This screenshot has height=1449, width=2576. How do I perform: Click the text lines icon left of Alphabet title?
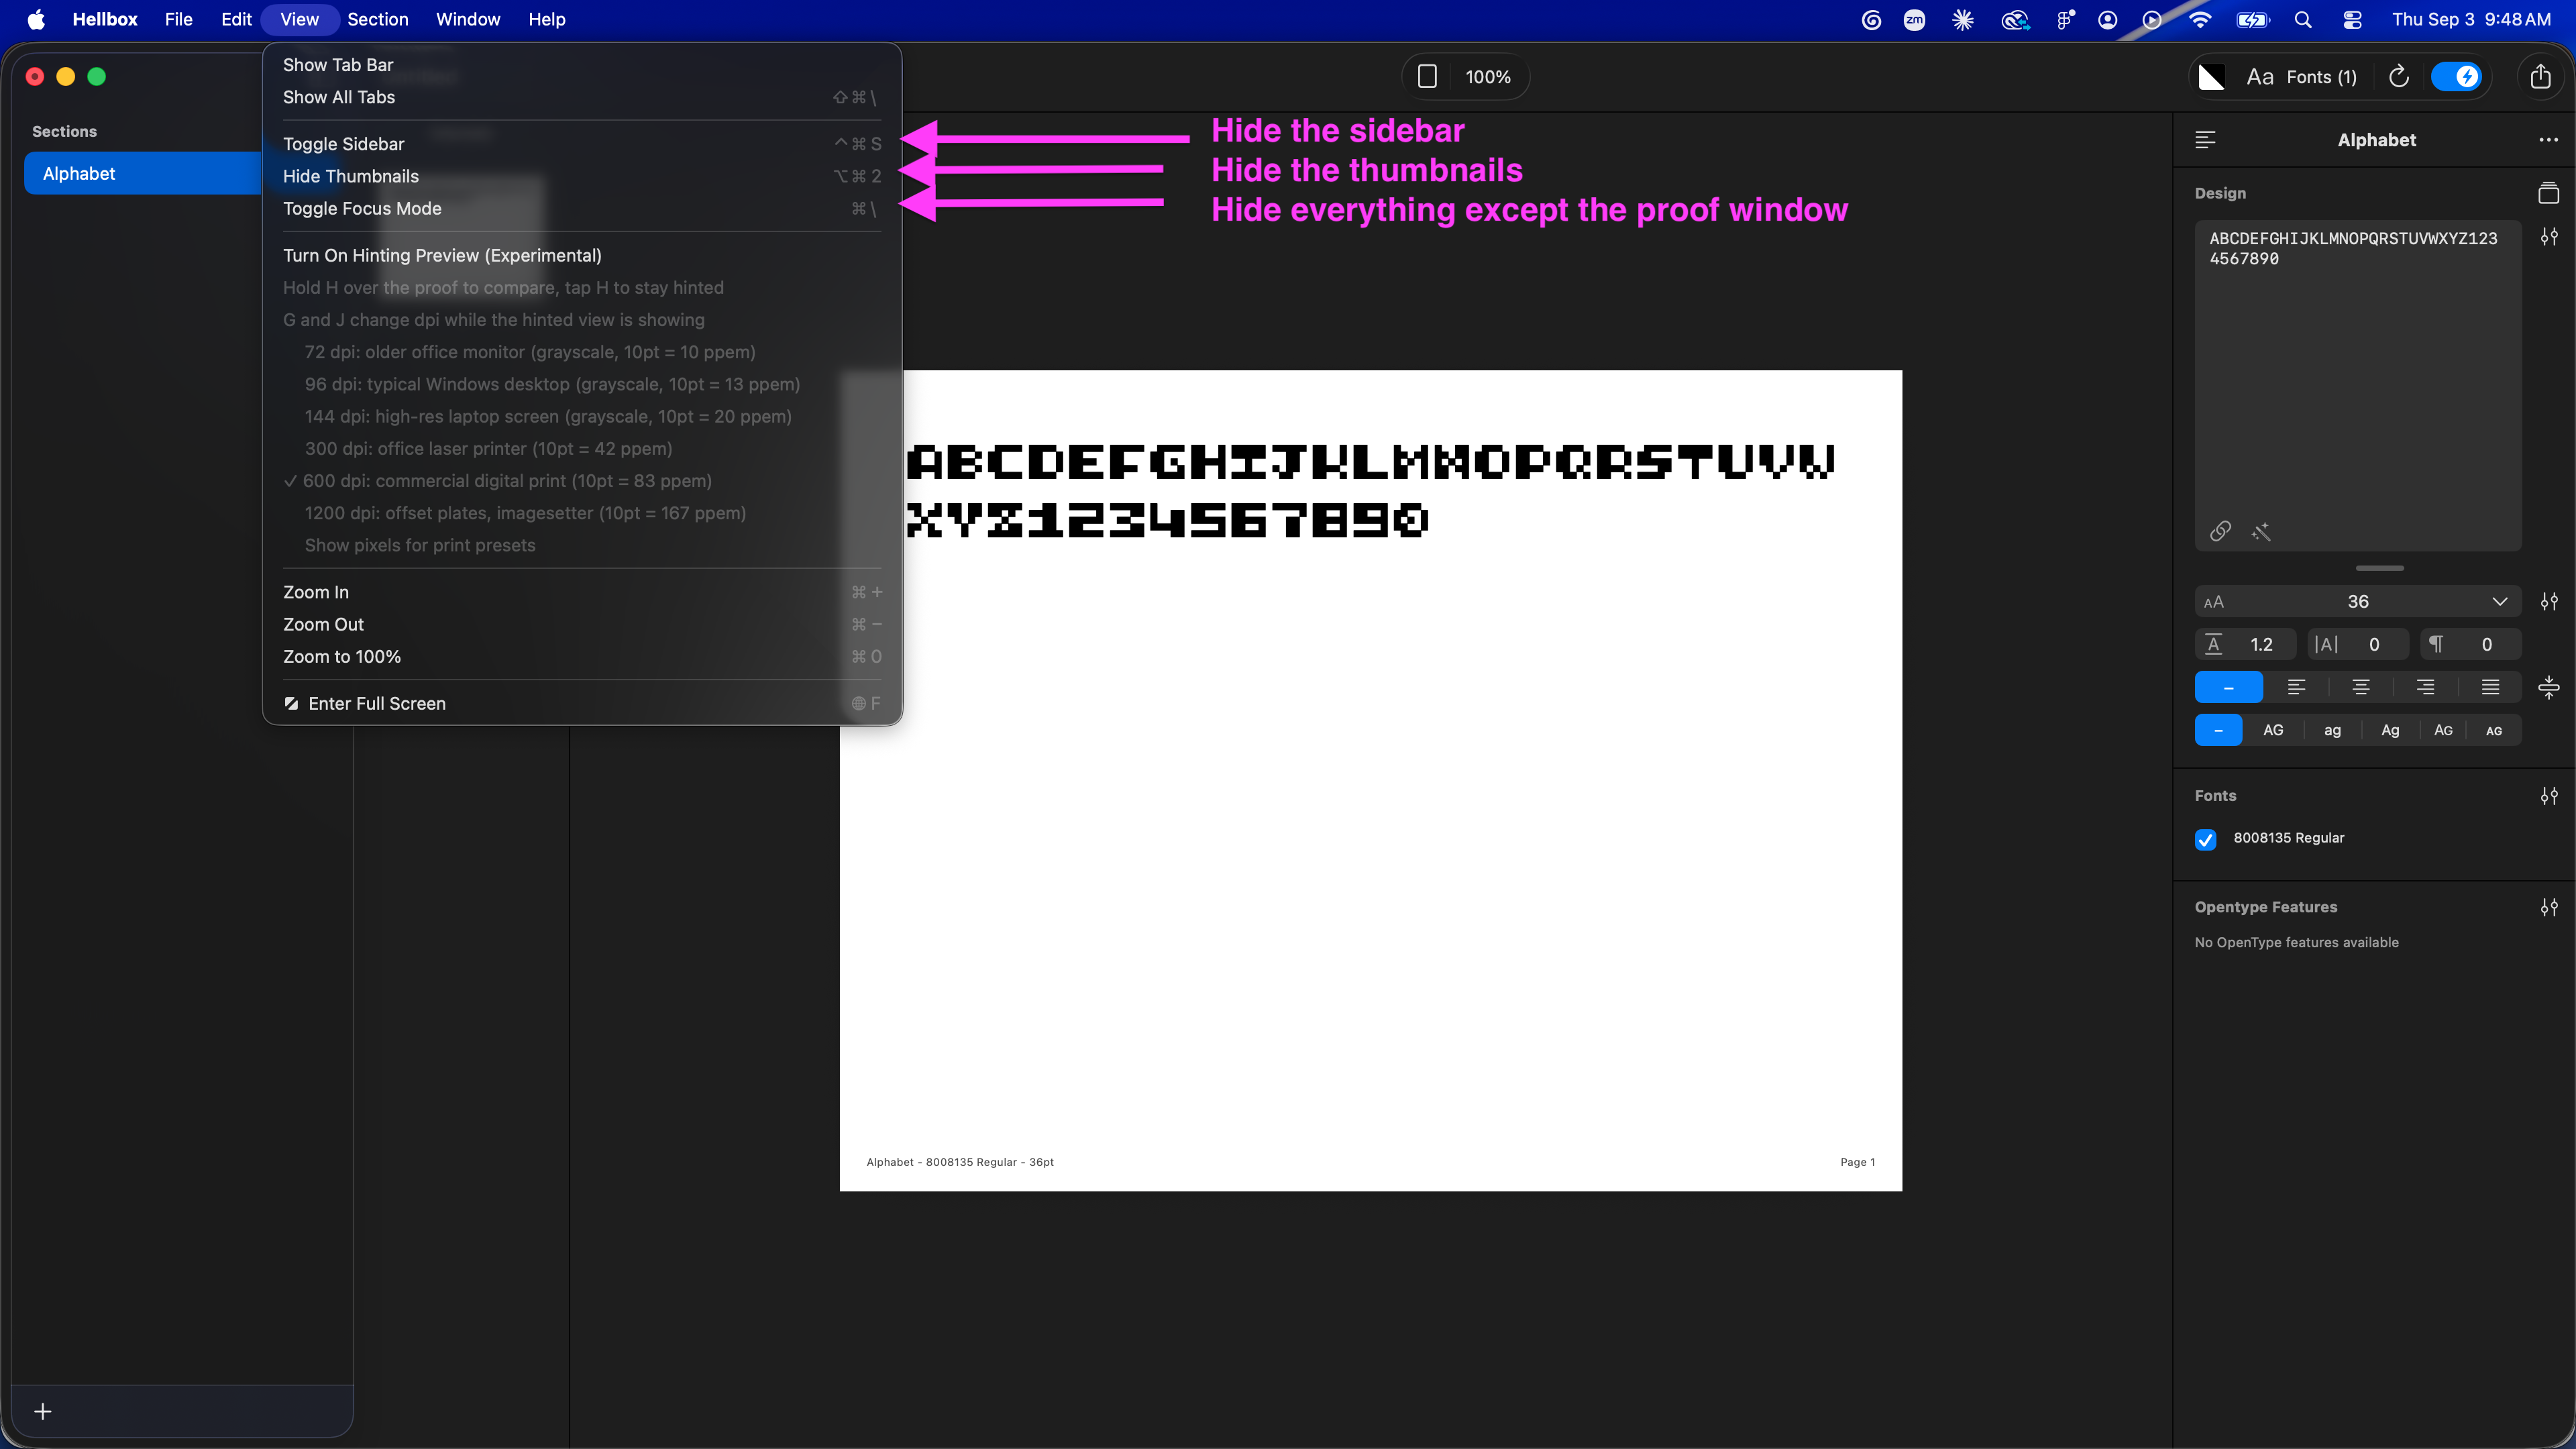pyautogui.click(x=2205, y=140)
